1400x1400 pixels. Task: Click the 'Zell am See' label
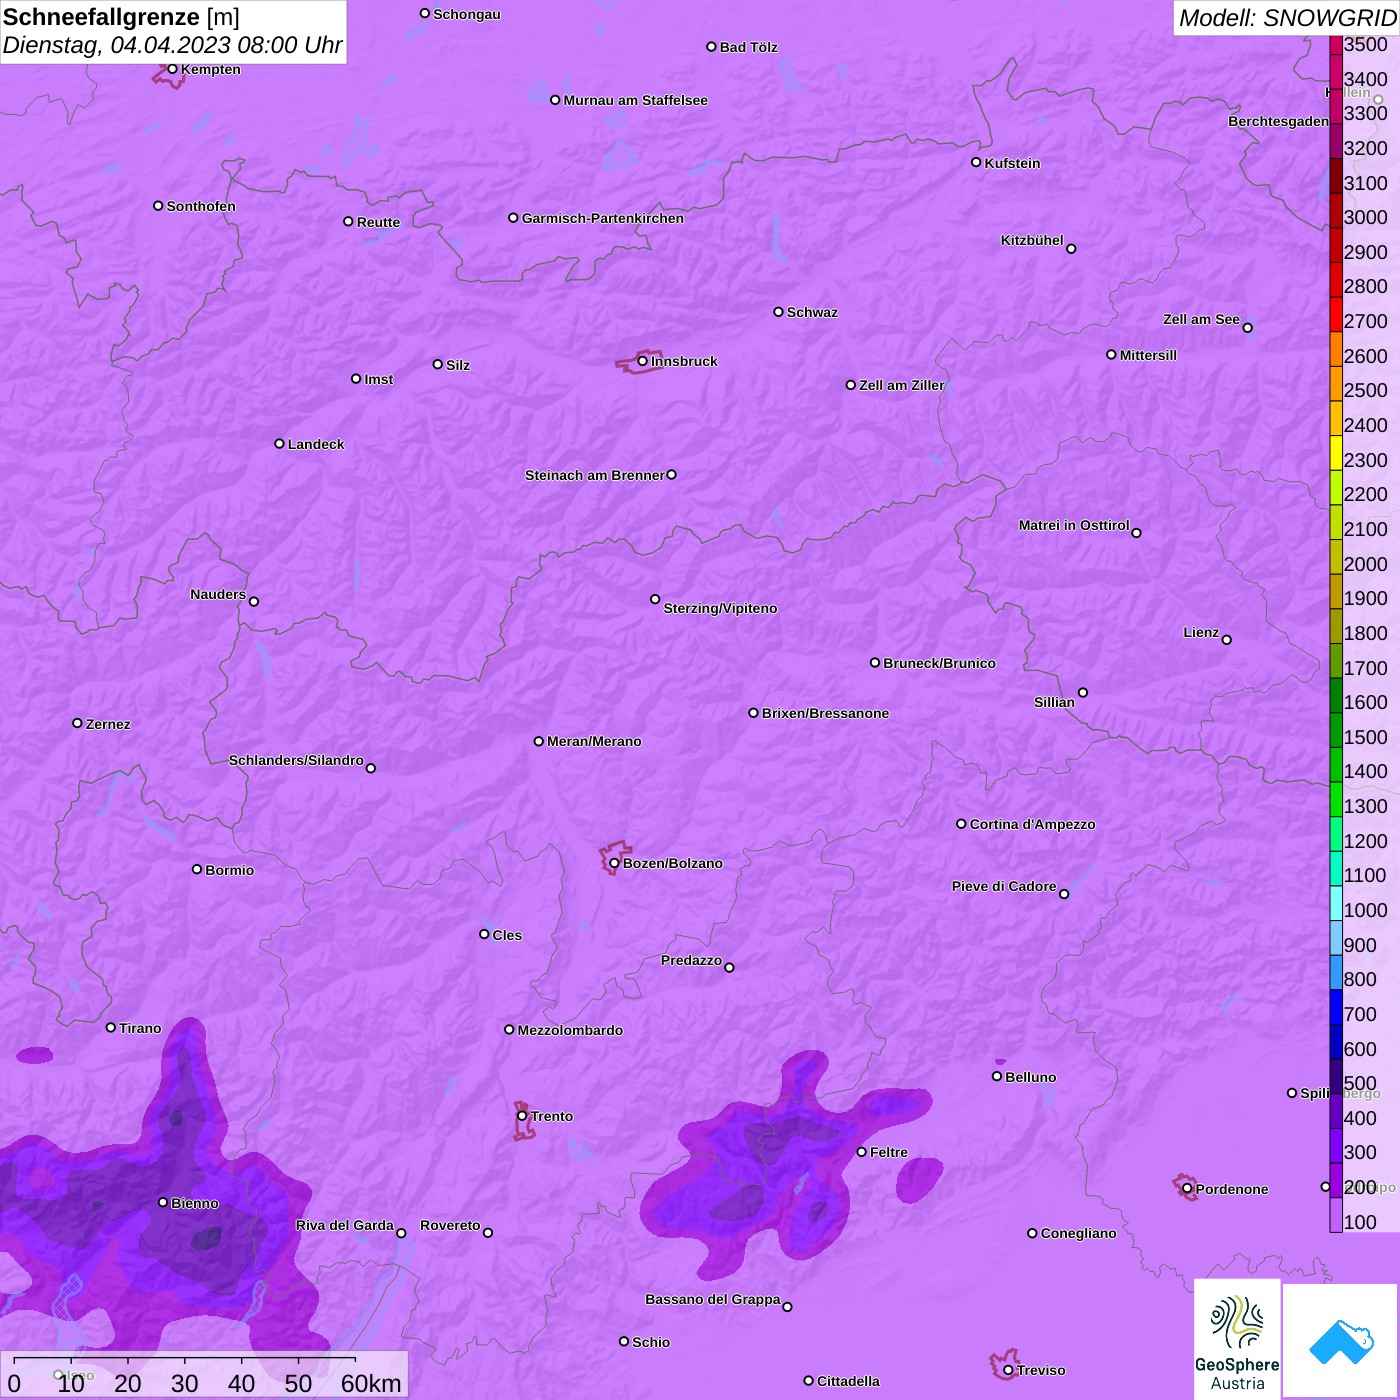tap(1201, 319)
